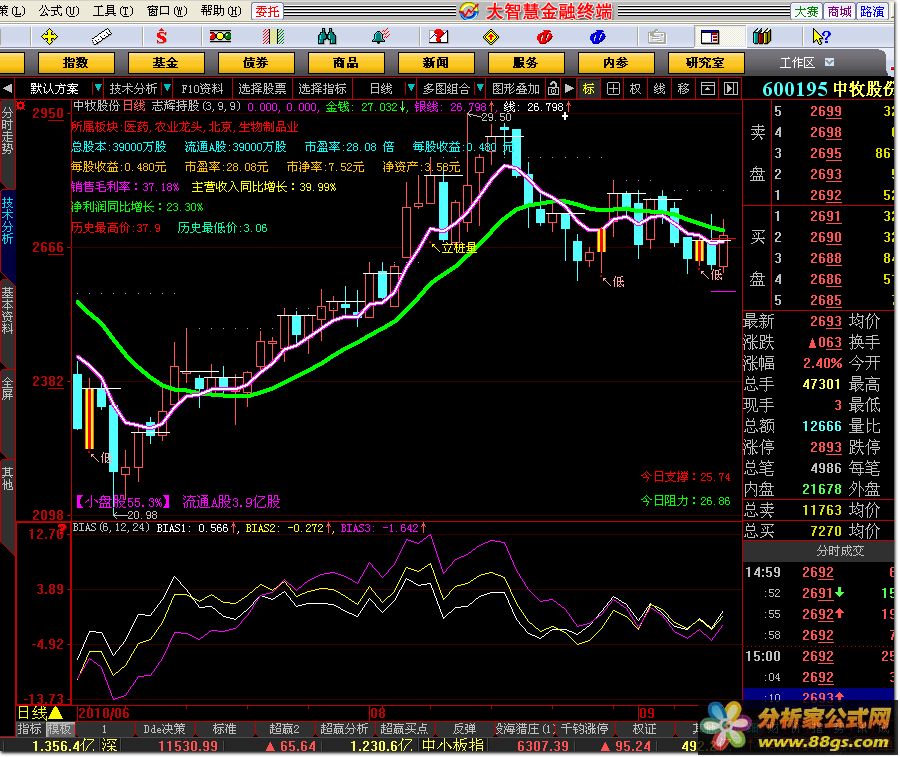Click the 选择股票 toolbar button
The image size is (900, 757).
click(x=262, y=89)
